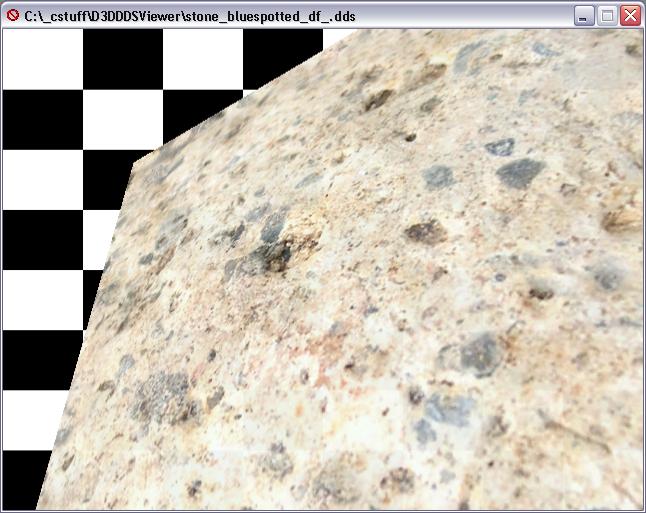
Task: Click the title bar file path text
Action: [190, 16]
